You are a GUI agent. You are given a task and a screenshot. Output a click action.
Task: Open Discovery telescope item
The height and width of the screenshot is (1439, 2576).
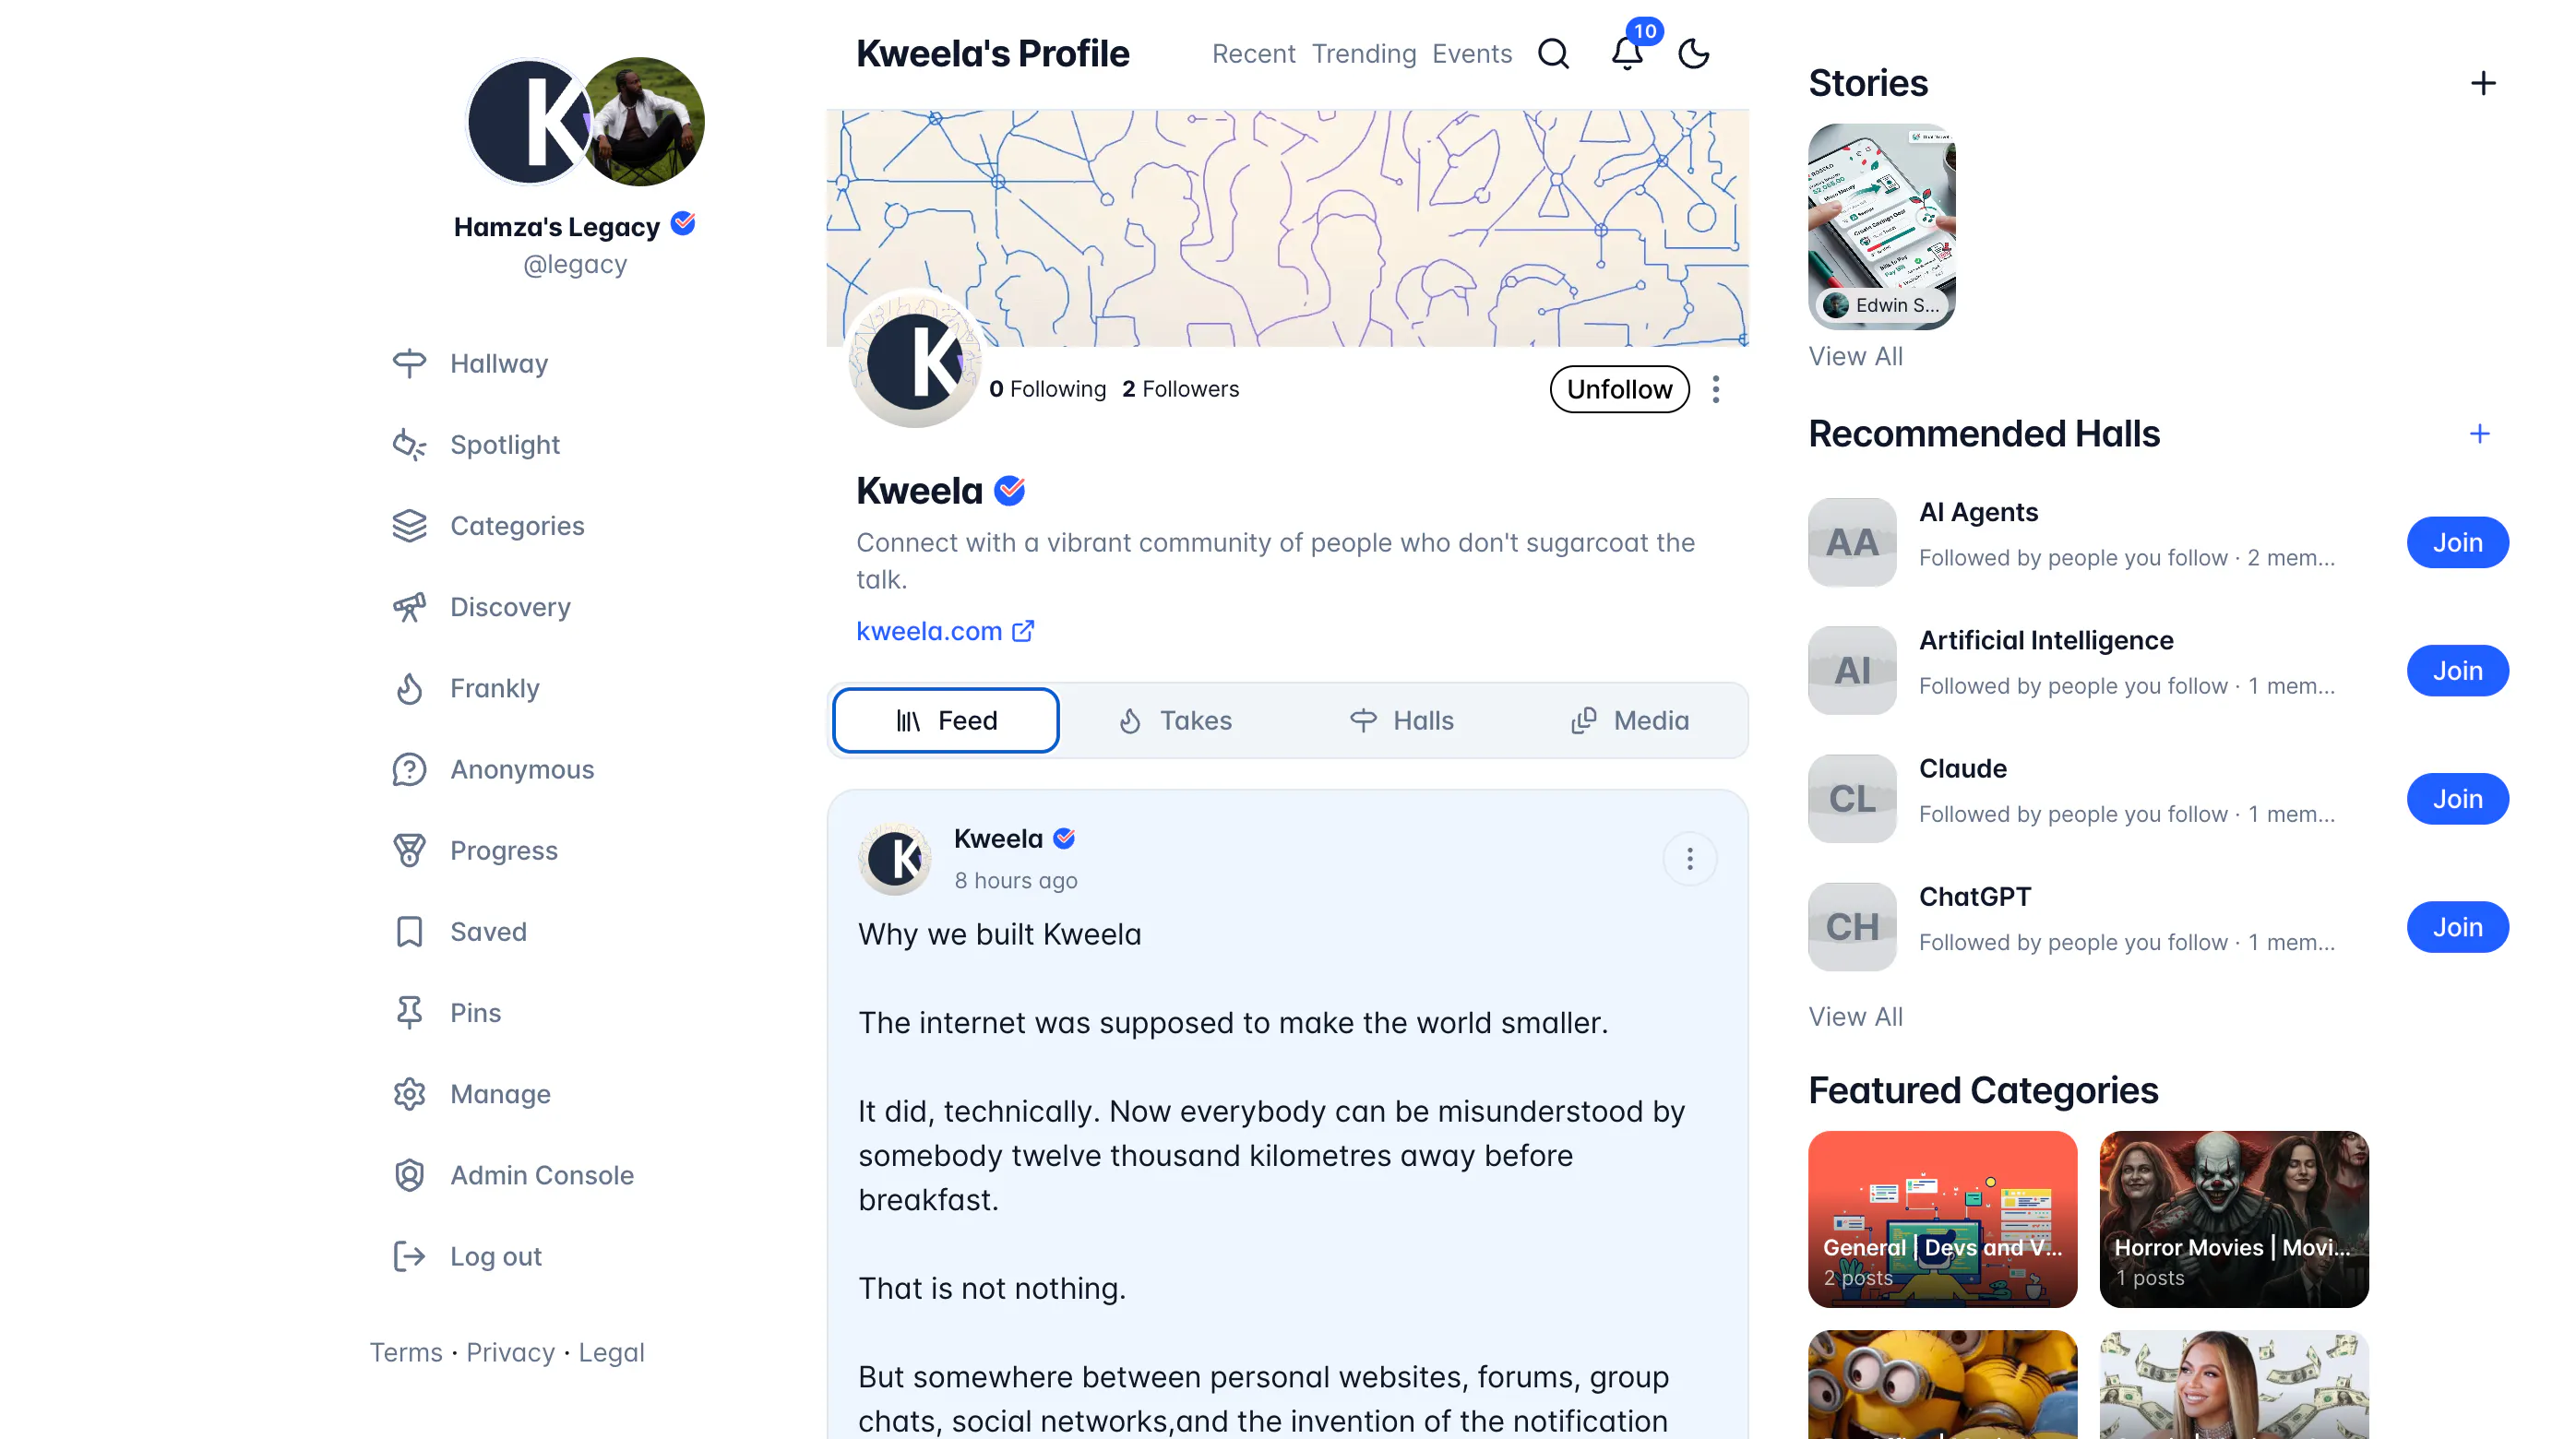coord(481,607)
